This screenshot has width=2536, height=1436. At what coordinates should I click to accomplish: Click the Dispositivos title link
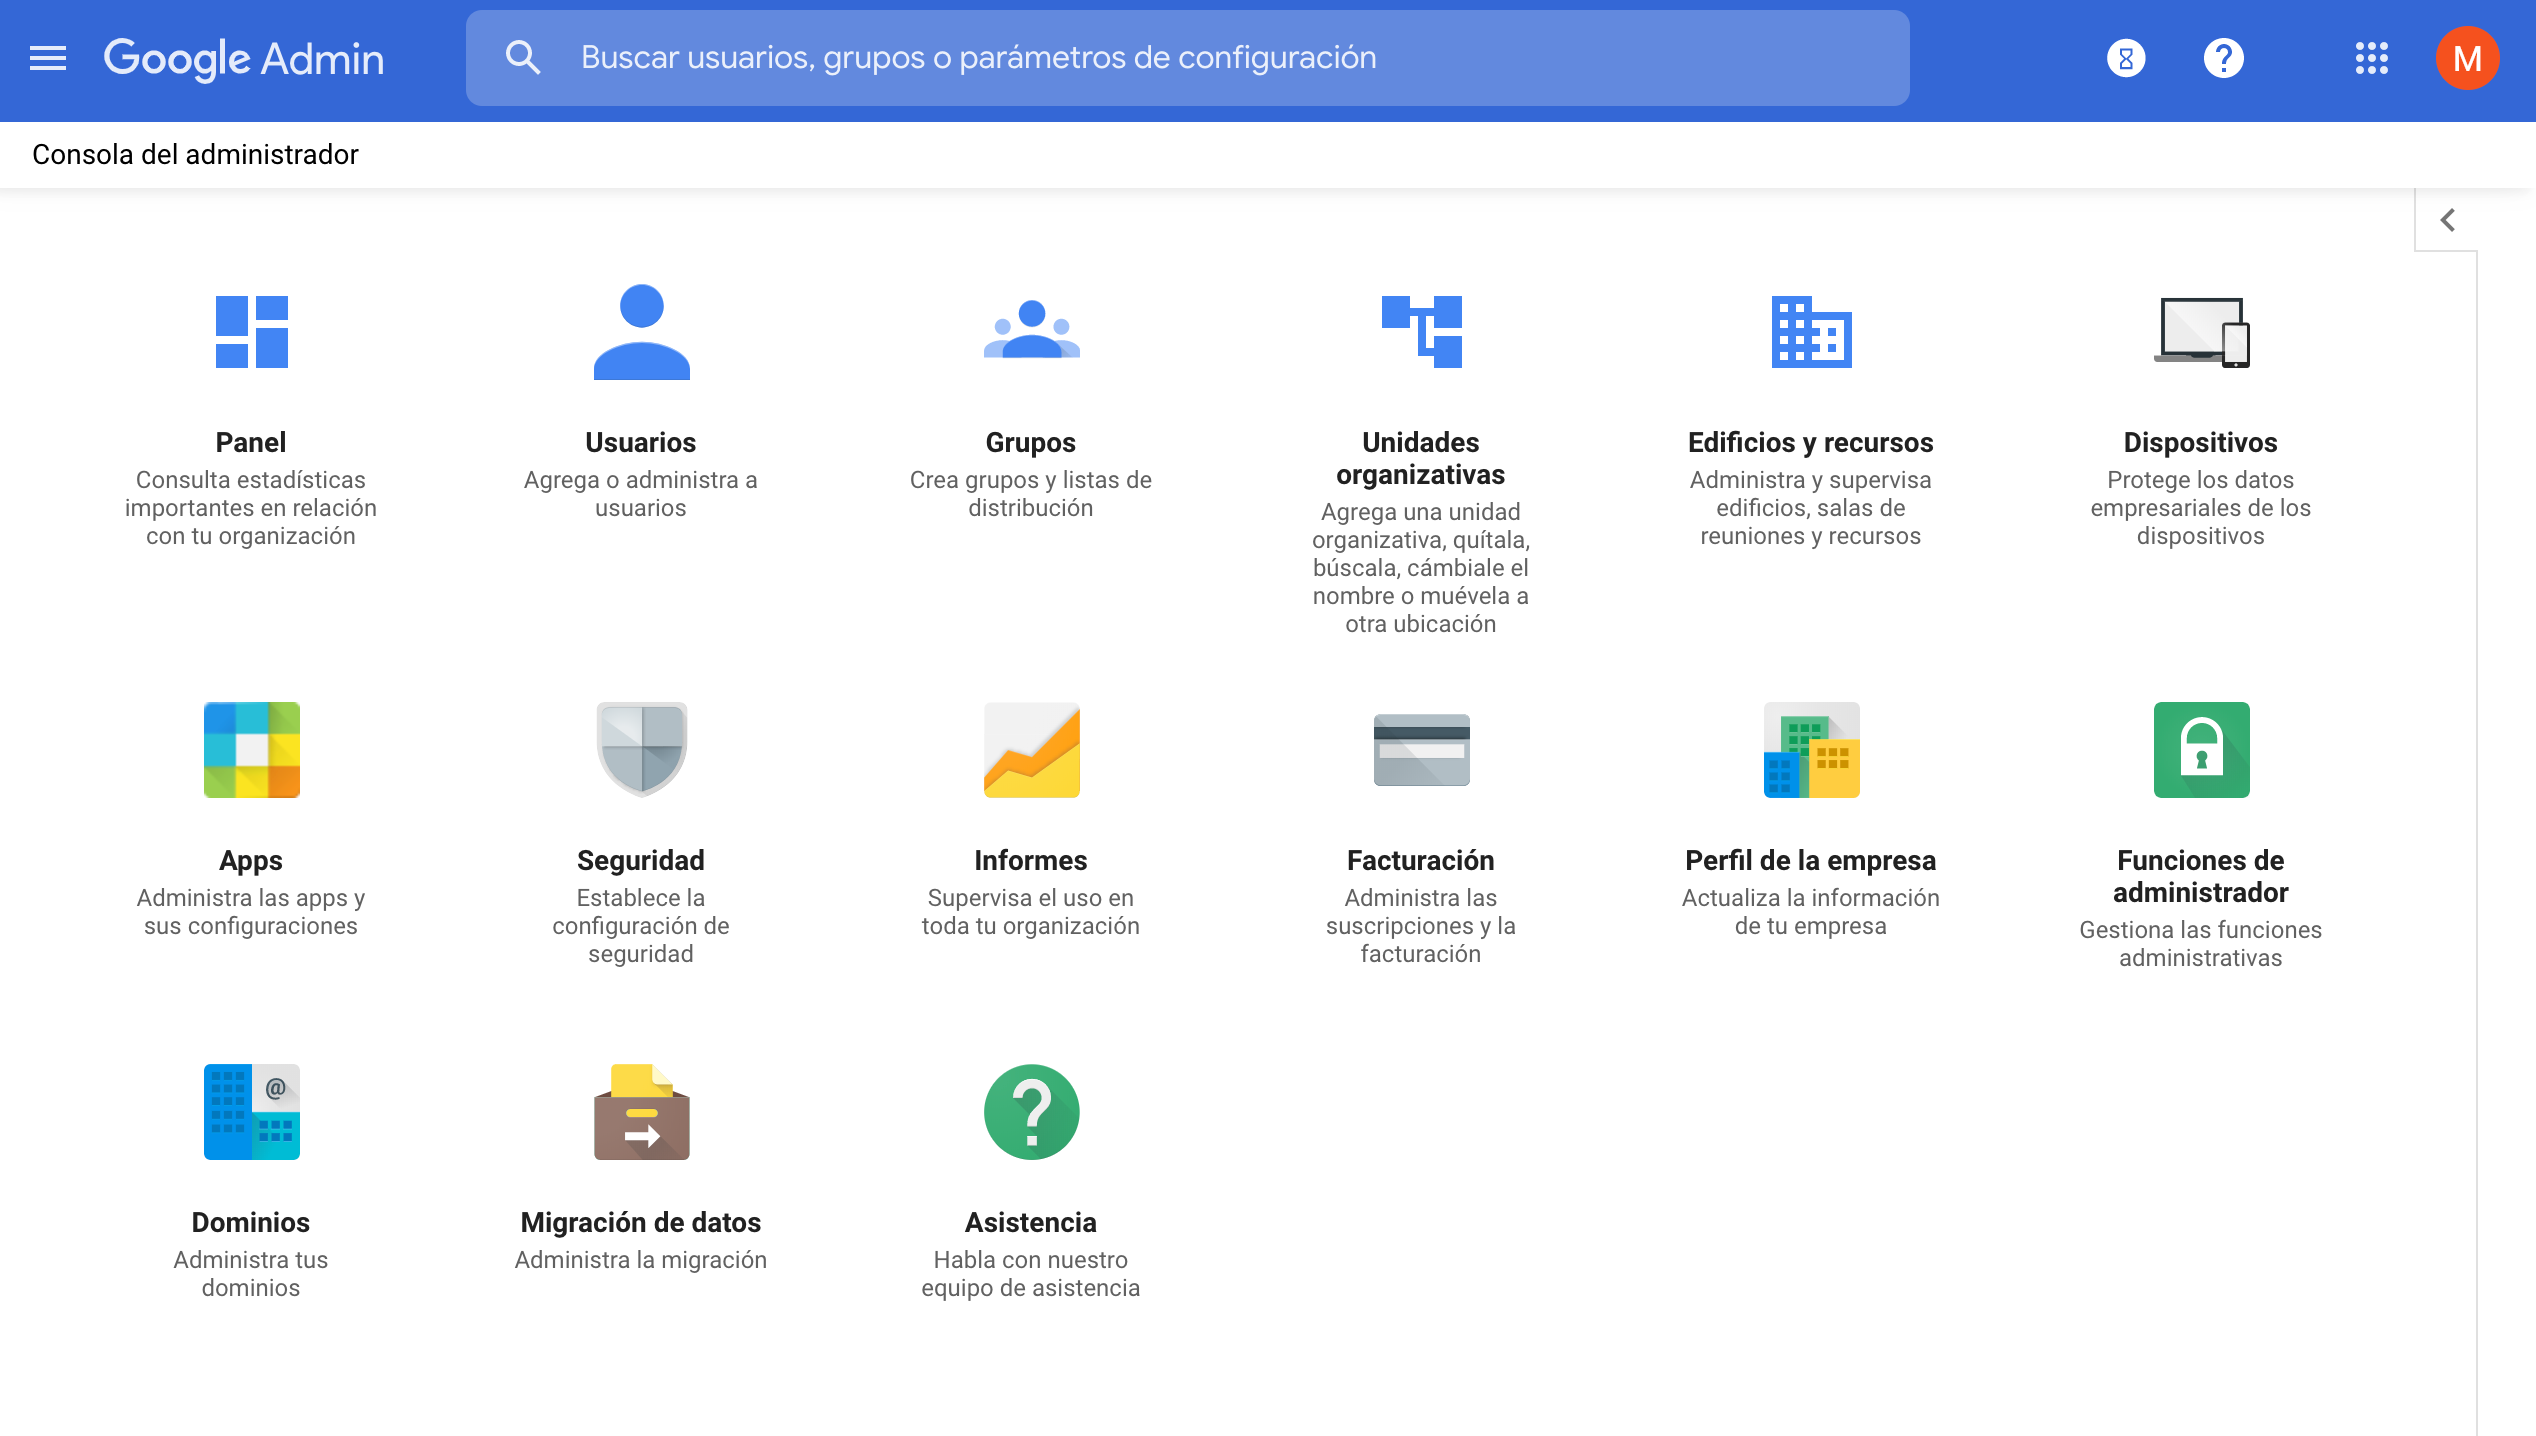pyautogui.click(x=2201, y=442)
